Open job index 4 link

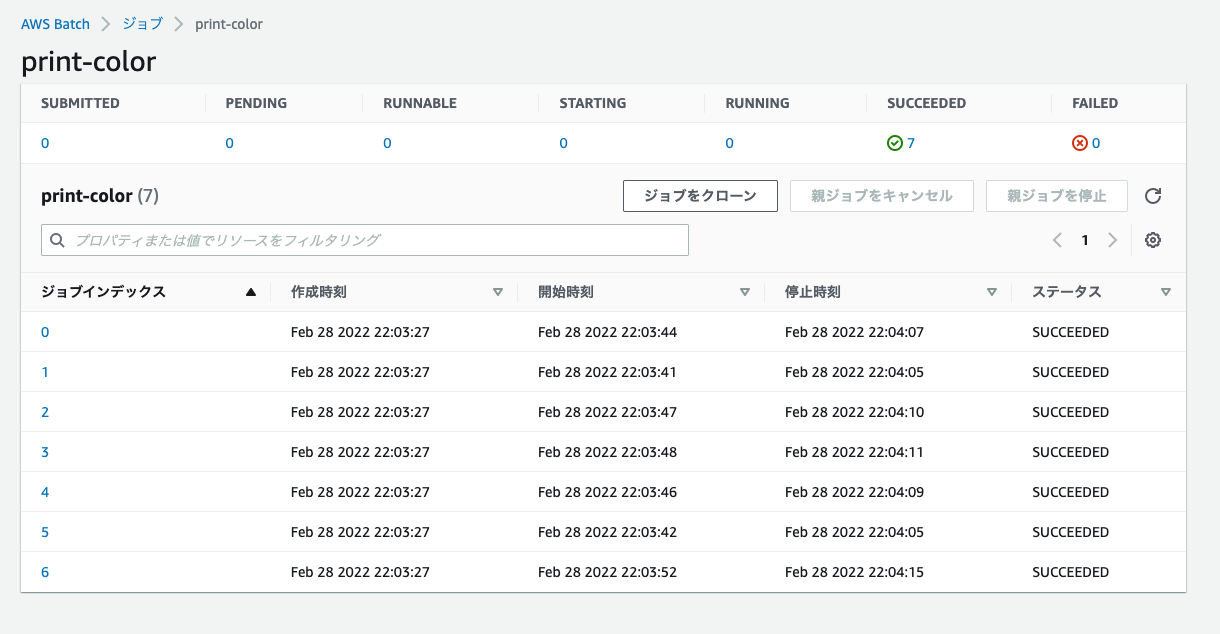coord(45,492)
